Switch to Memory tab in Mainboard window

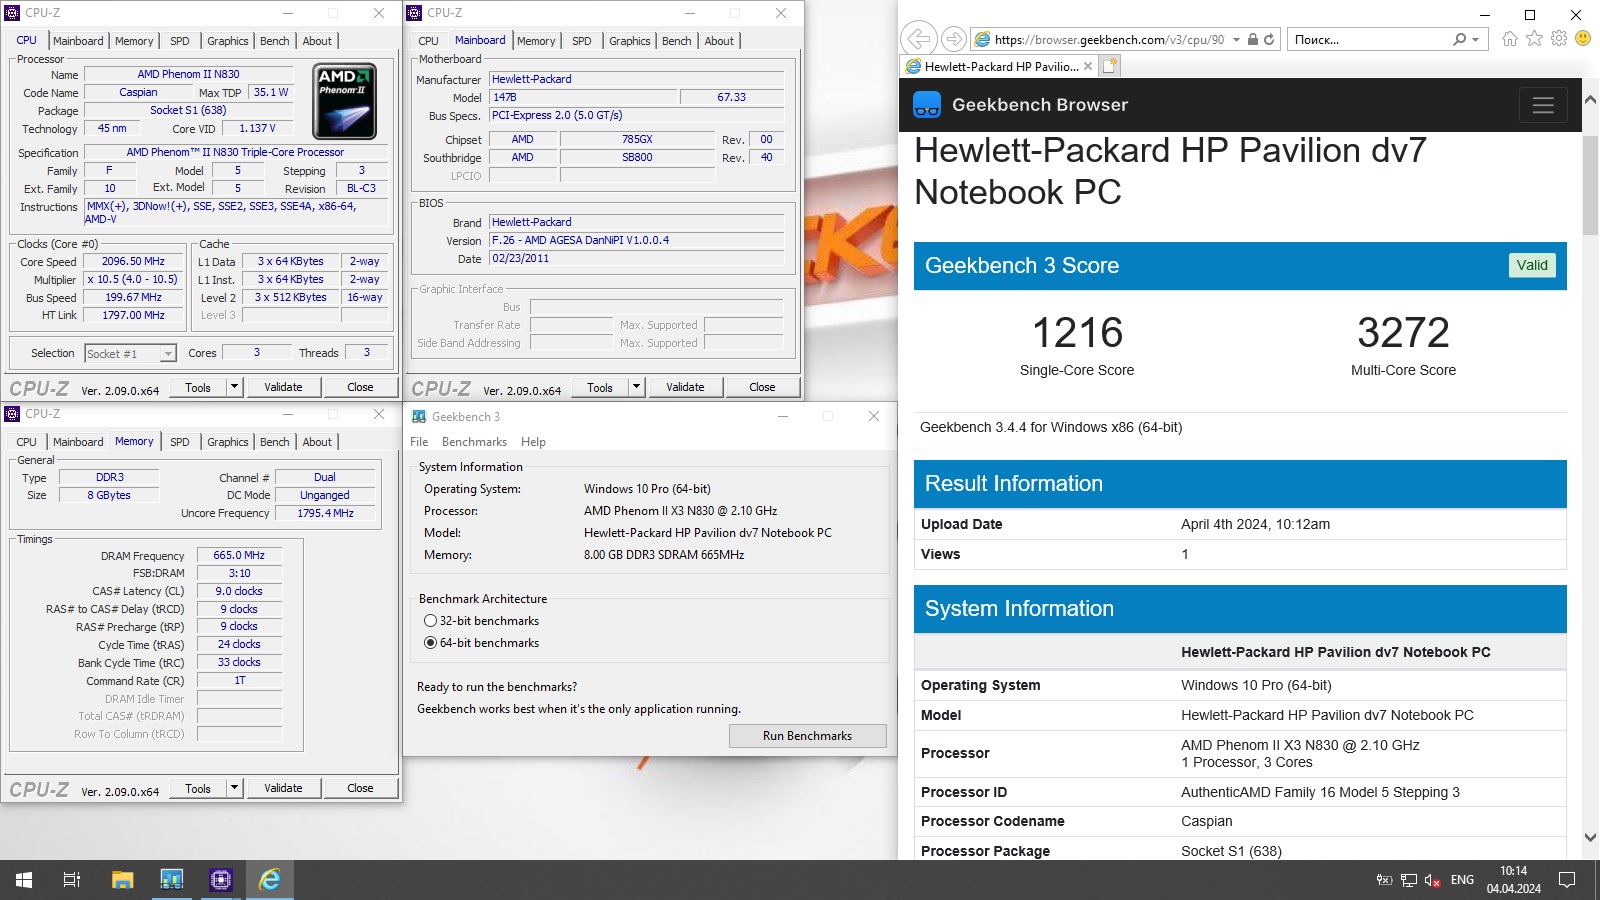[x=536, y=41]
